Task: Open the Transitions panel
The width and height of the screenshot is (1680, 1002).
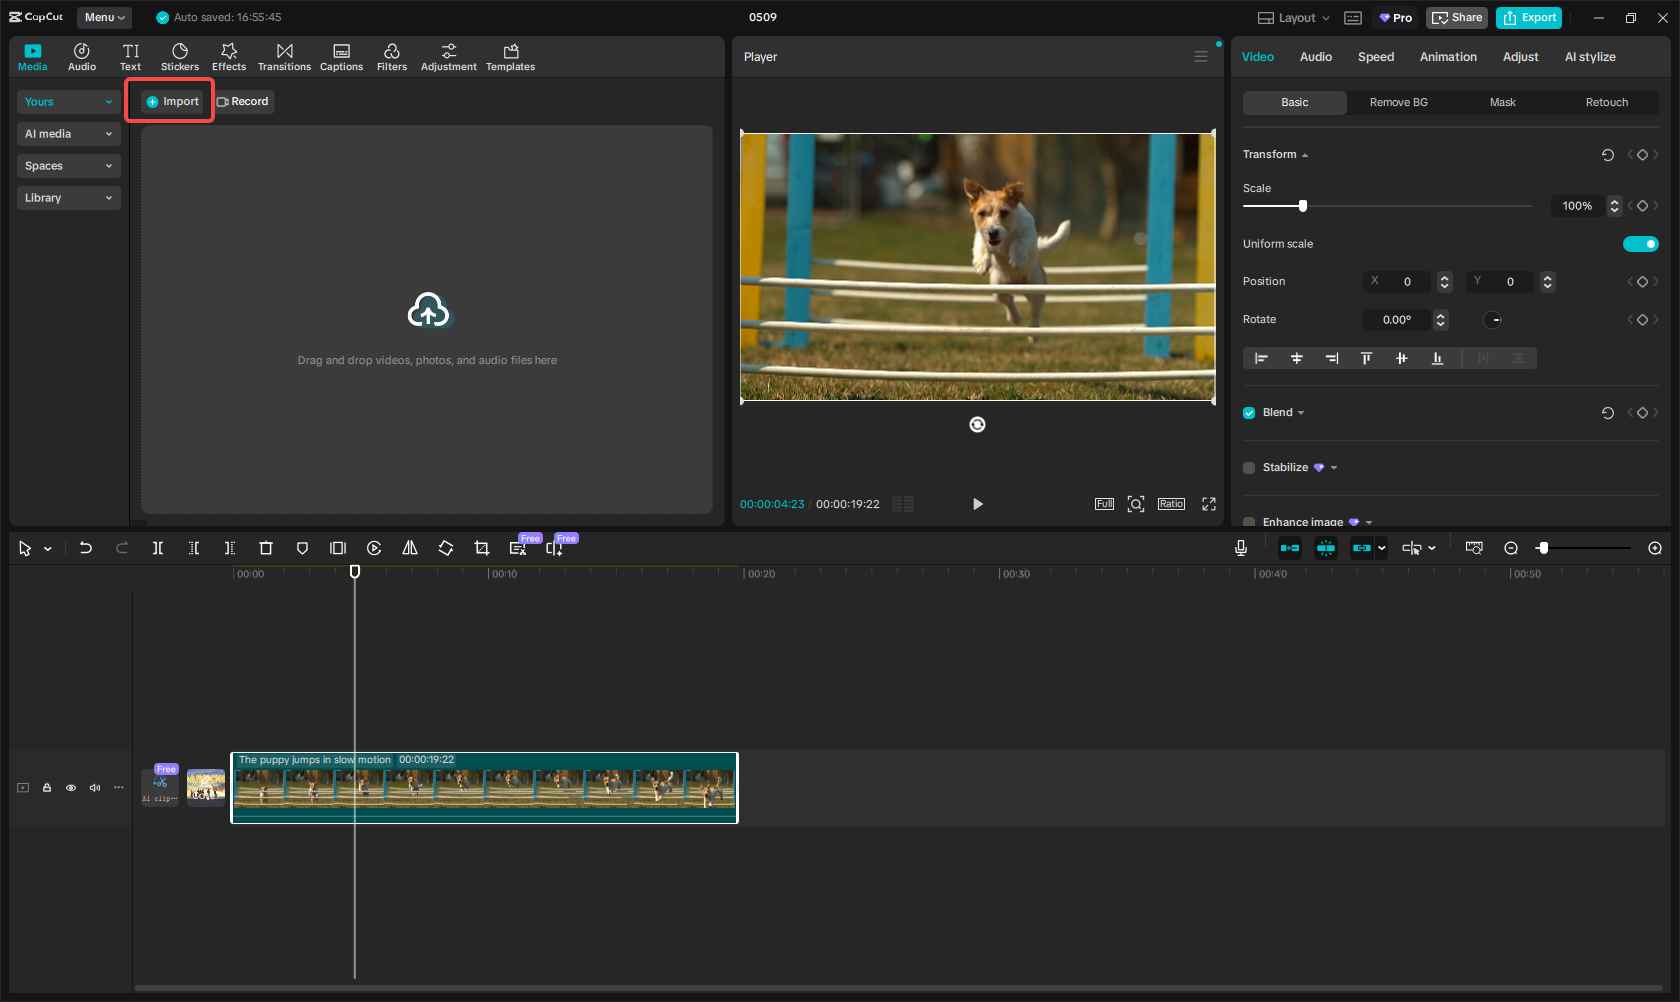Action: 284,56
